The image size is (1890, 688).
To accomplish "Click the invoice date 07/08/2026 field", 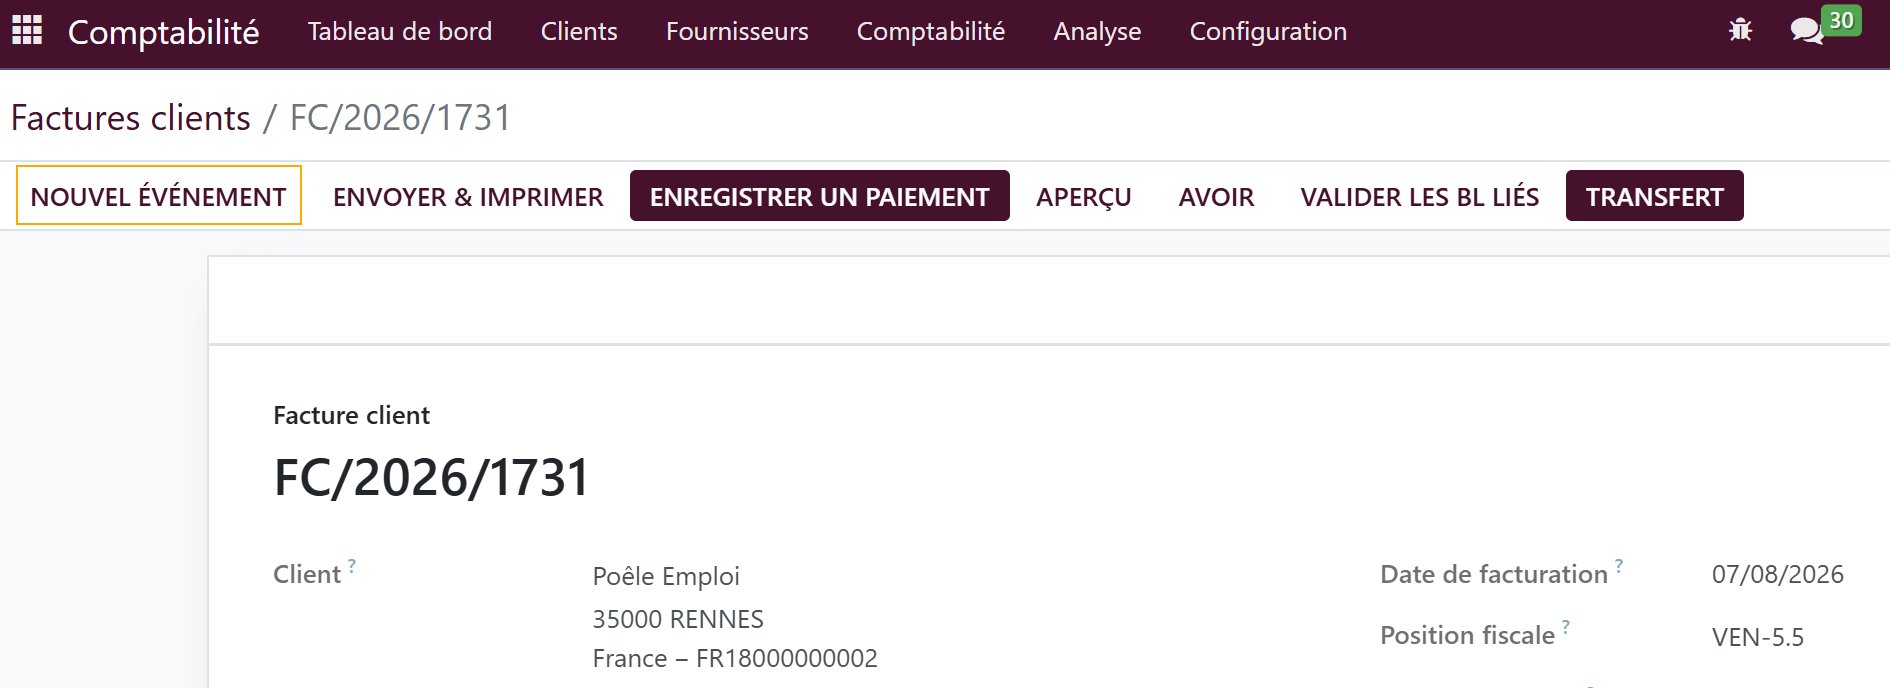I will tap(1778, 574).
